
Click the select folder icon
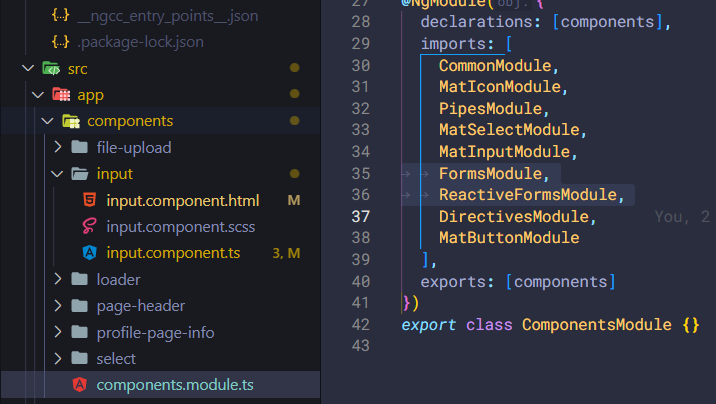(x=80, y=358)
